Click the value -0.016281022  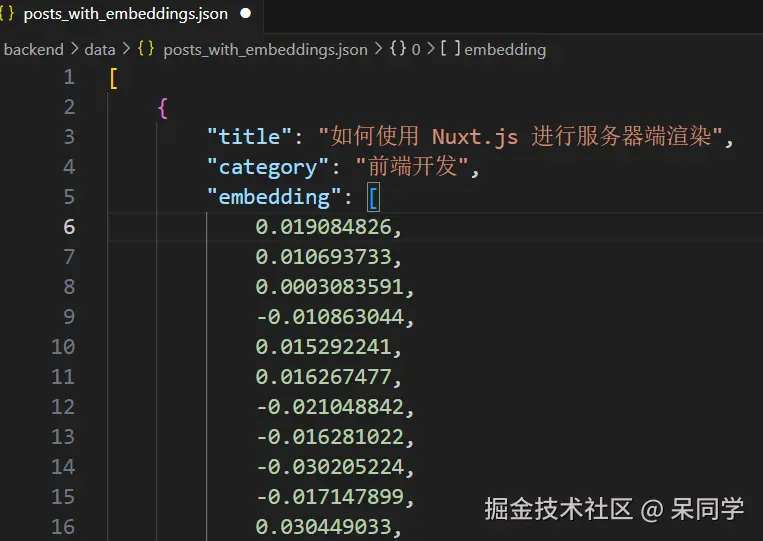click(330, 437)
